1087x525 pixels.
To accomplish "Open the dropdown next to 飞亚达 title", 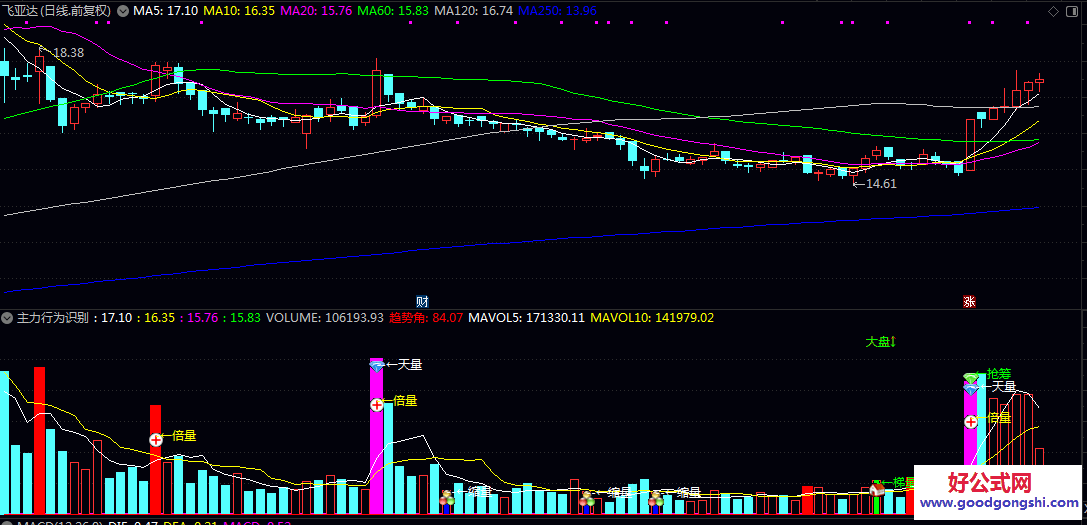I will coord(123,10).
